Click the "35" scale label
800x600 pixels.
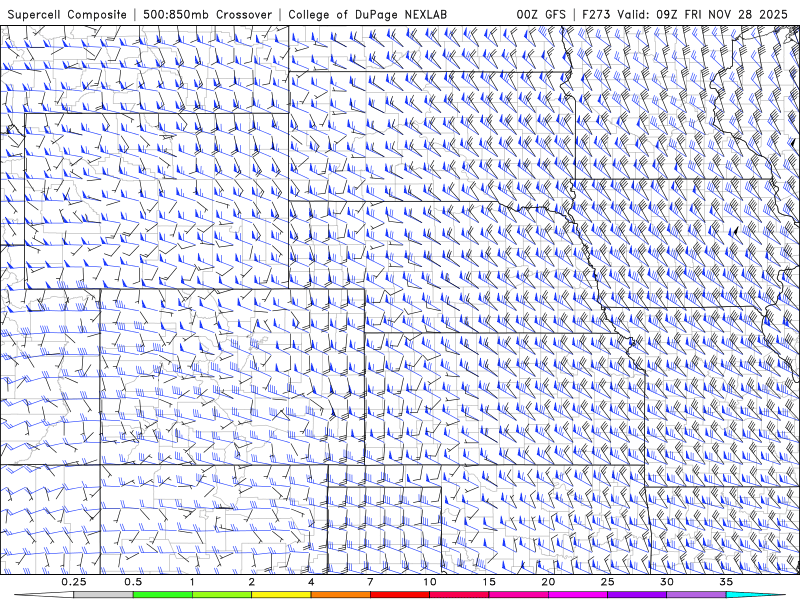click(x=726, y=582)
